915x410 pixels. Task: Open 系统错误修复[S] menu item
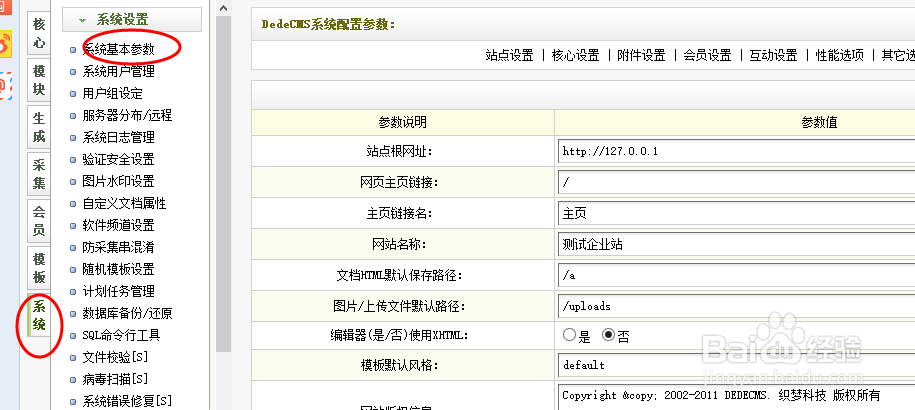[127, 401]
